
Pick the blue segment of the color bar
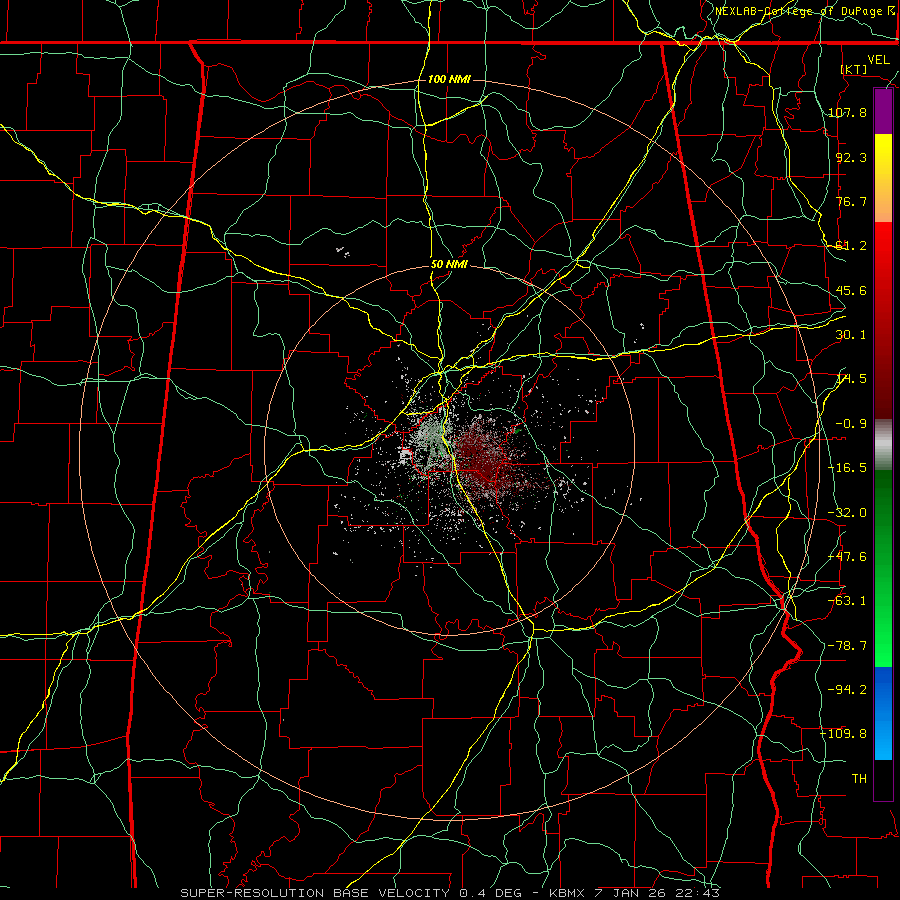(x=883, y=713)
